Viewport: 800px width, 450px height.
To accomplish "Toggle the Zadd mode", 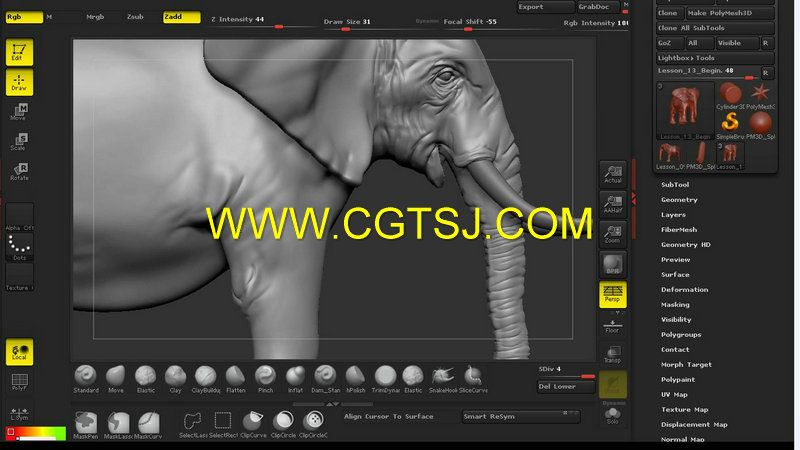I will 181,17.
